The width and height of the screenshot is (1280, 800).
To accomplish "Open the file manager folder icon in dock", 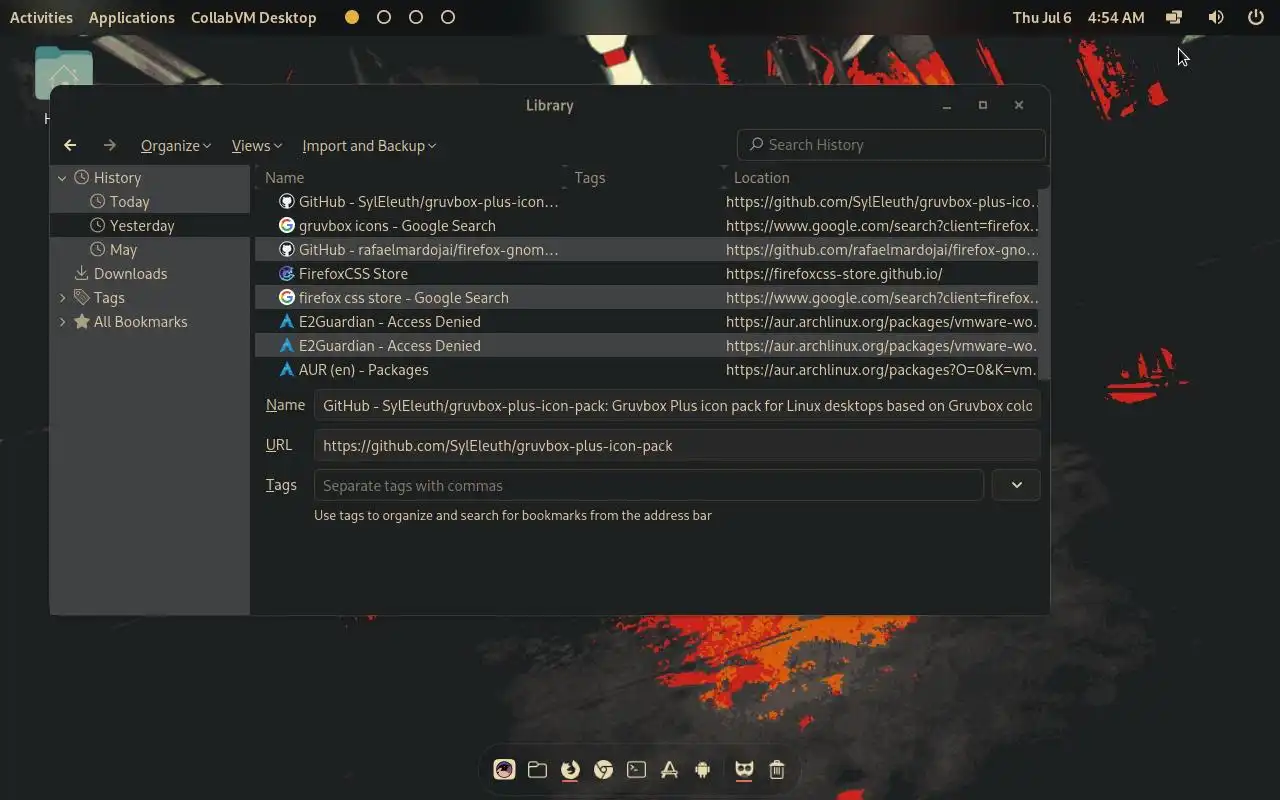I will [537, 769].
